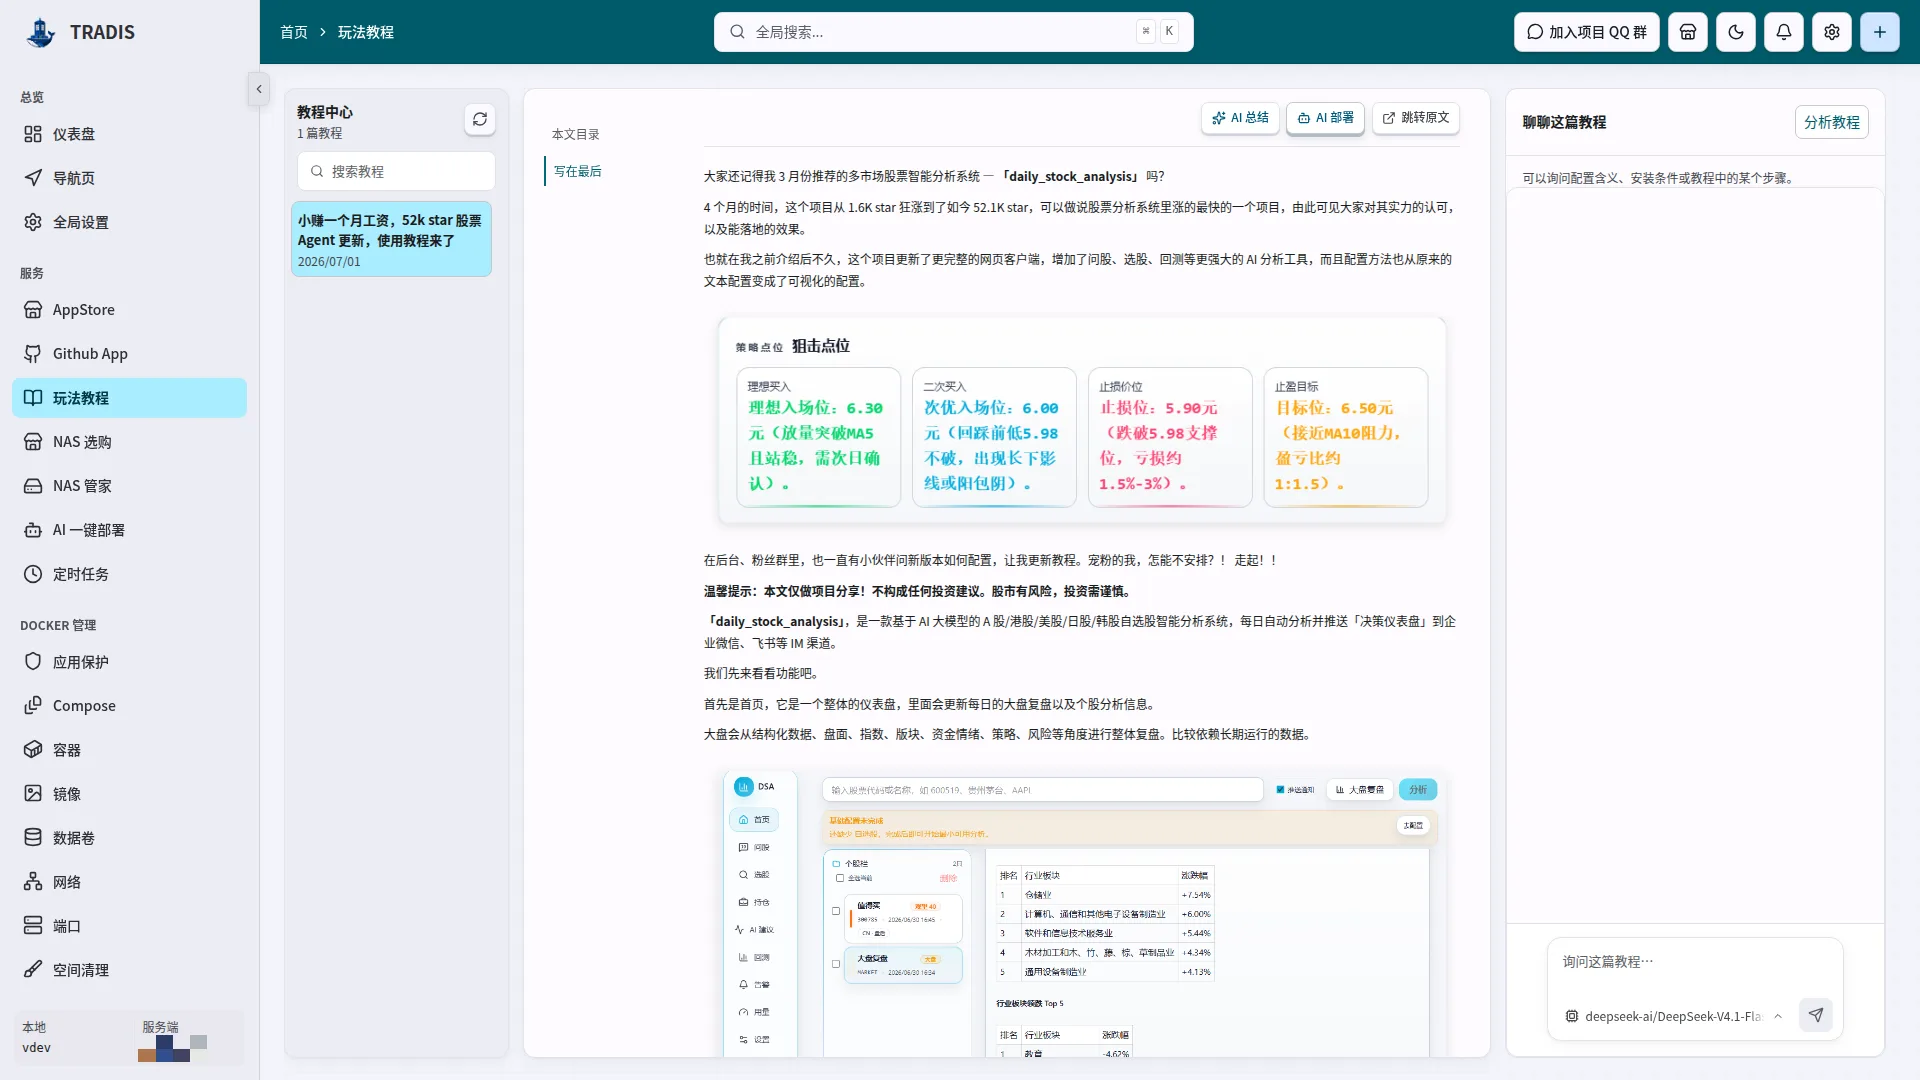
Task: Jump to 写在最后 in table of contents
Action: [x=578, y=171]
